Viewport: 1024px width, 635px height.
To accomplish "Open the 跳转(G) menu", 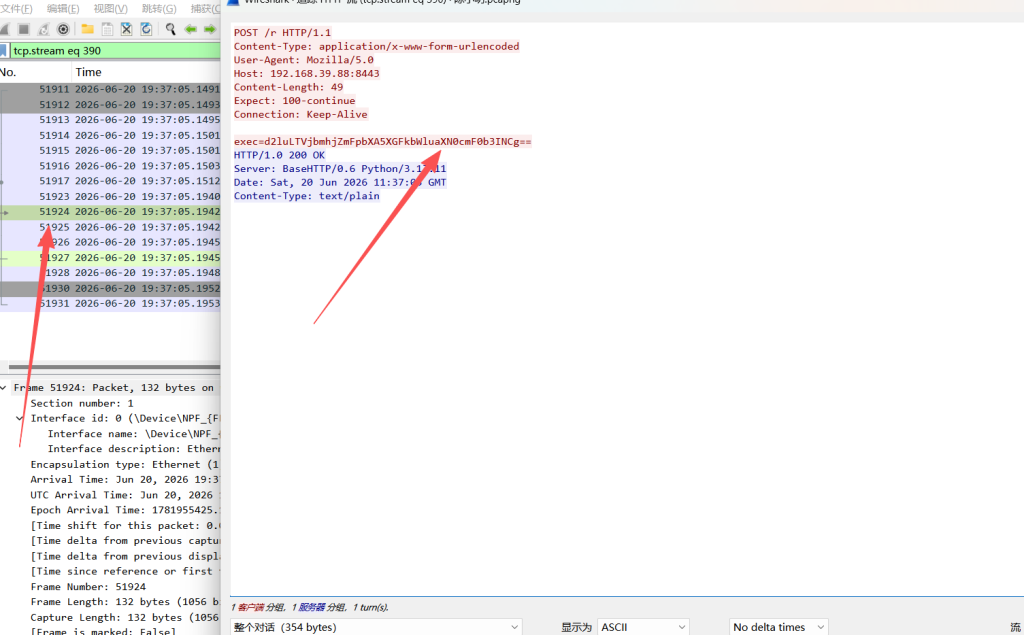I will [x=159, y=8].
